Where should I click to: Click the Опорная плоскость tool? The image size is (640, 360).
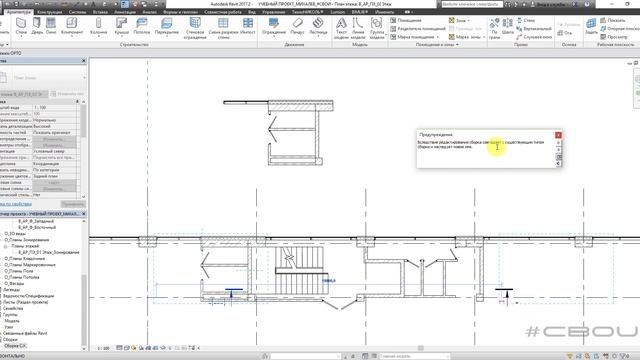(620, 29)
